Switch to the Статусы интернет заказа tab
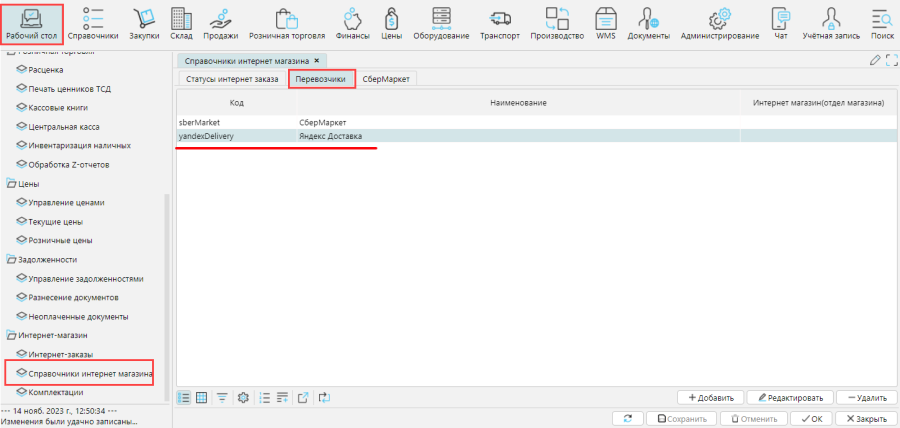900x428 pixels. point(232,79)
